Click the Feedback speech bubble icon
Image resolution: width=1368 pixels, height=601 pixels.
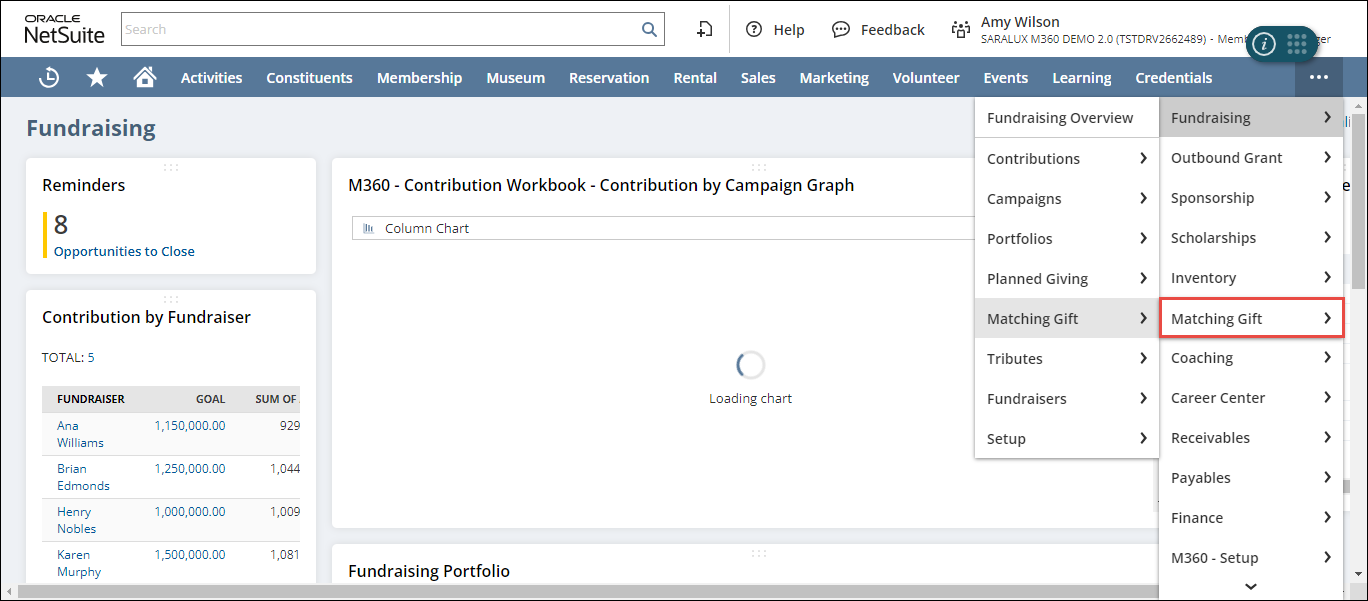841,30
